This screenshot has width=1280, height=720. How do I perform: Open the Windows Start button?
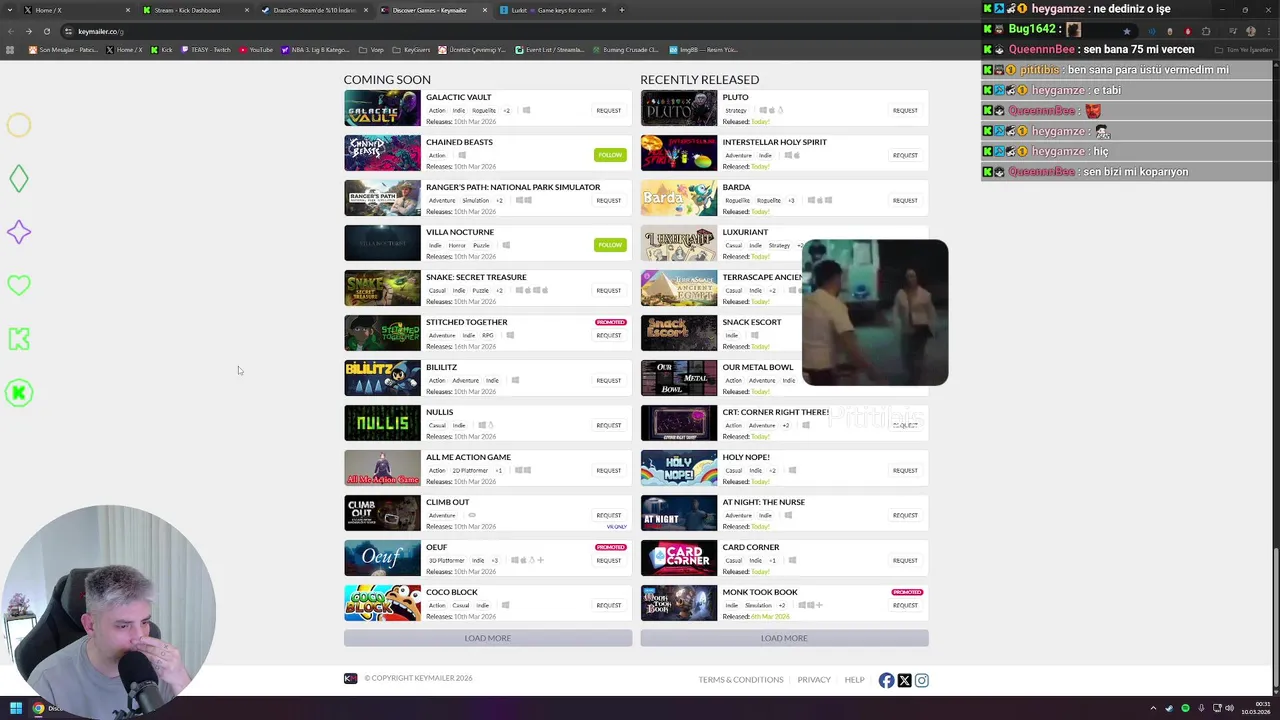tap(15, 708)
